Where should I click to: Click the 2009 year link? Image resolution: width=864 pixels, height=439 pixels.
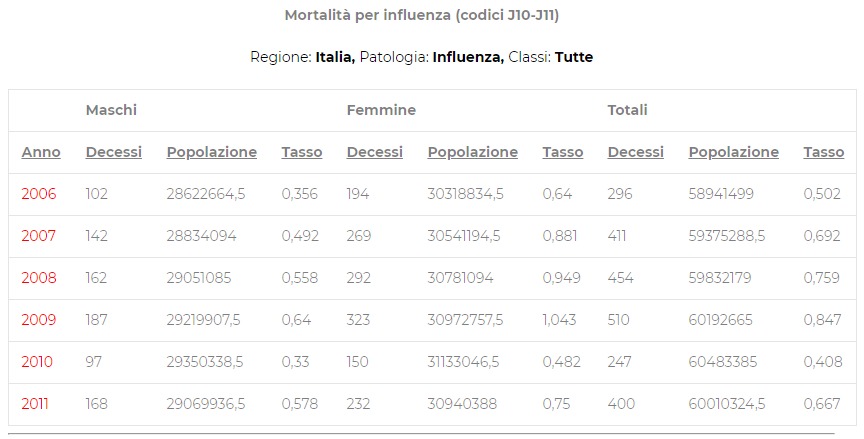pos(39,320)
